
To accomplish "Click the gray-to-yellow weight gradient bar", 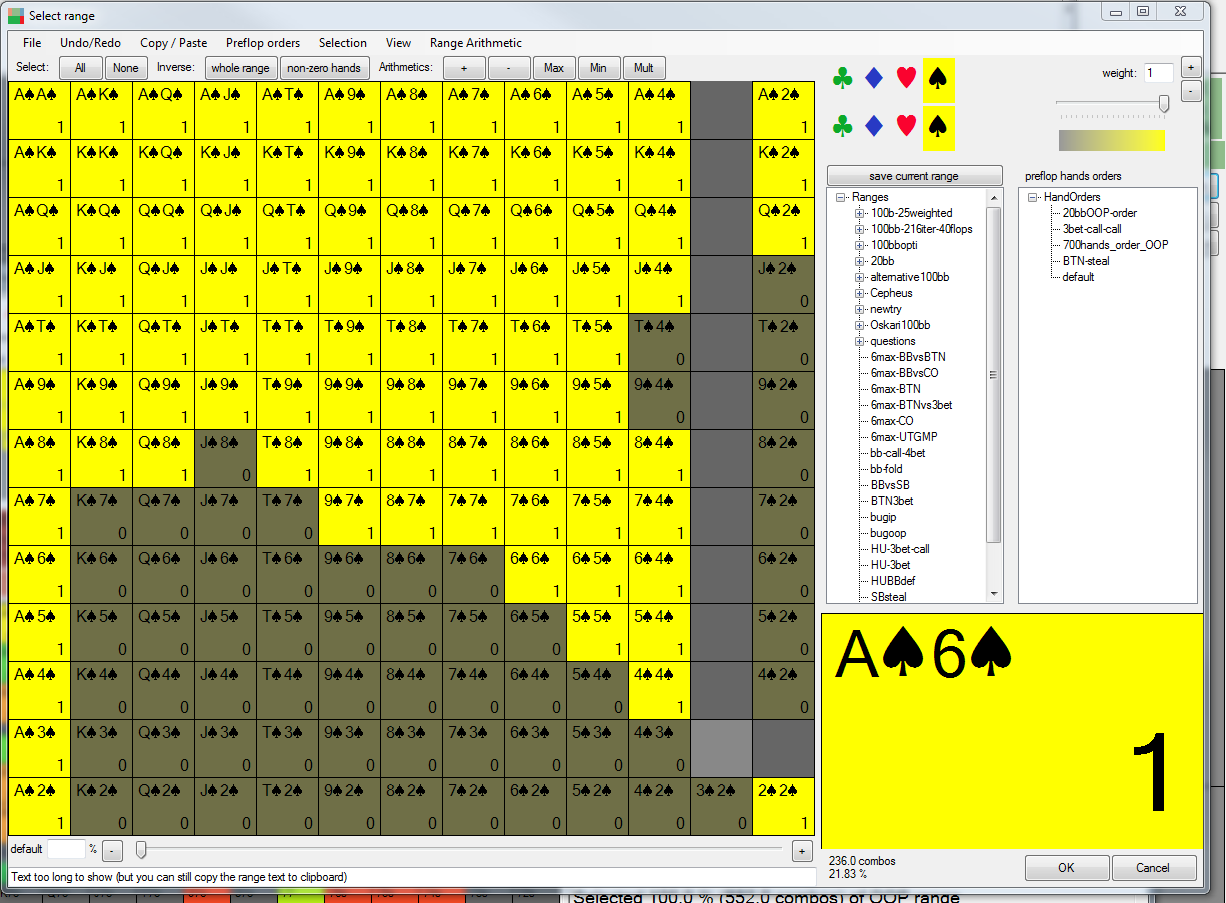I will [1111, 140].
